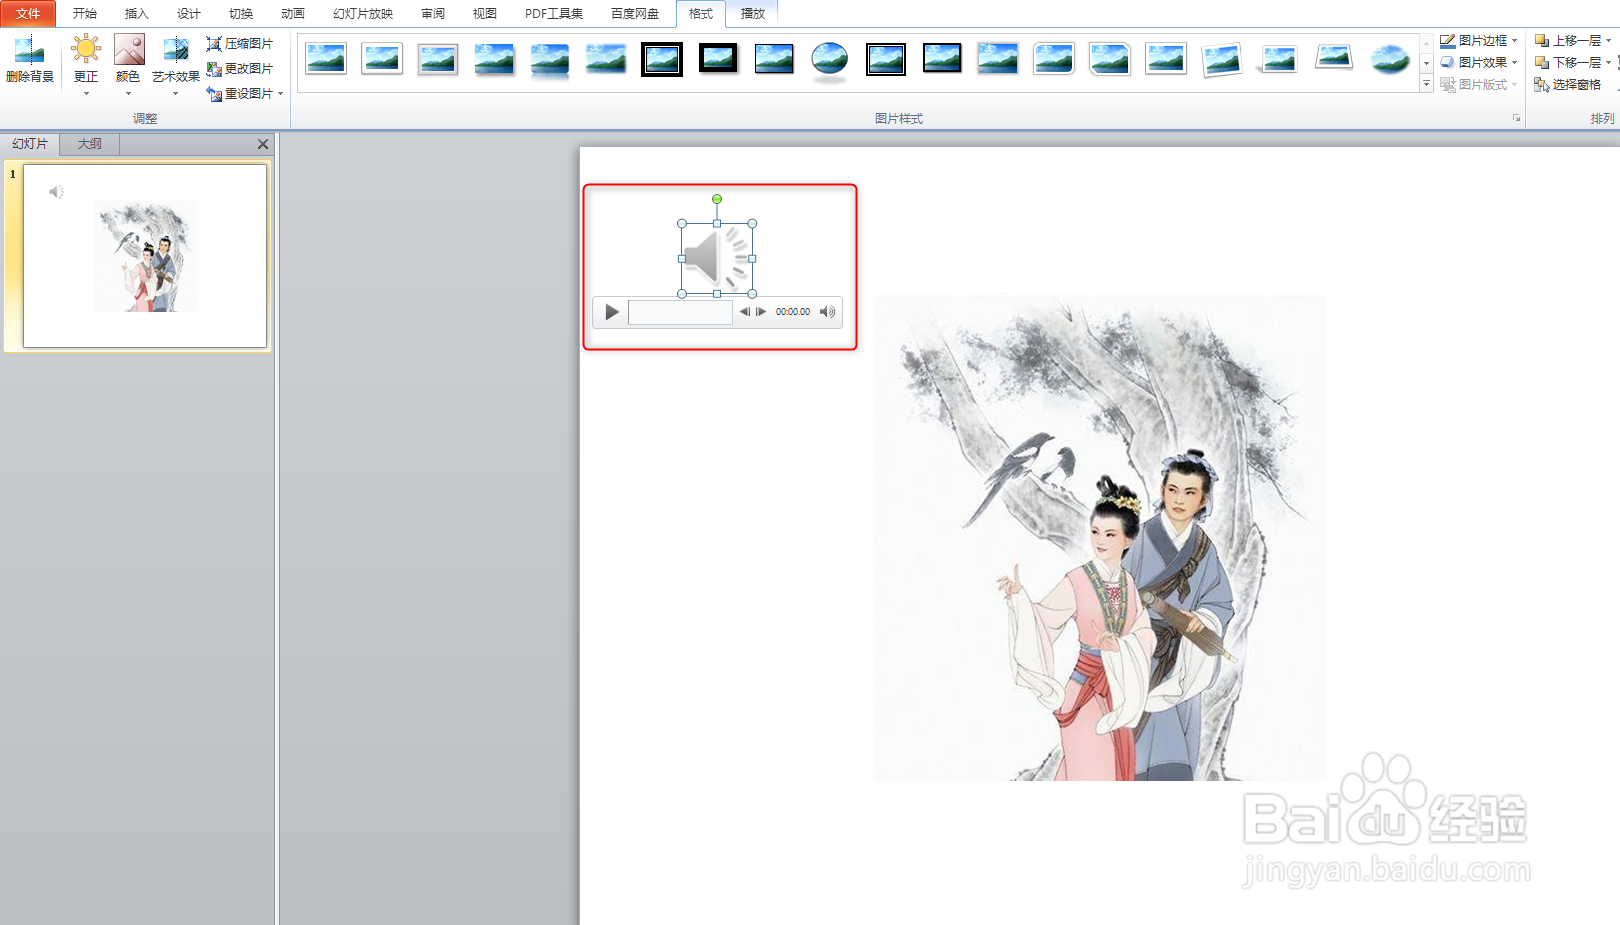Switch to the Home (开始) tab
The width and height of the screenshot is (1620, 925).
point(85,13)
